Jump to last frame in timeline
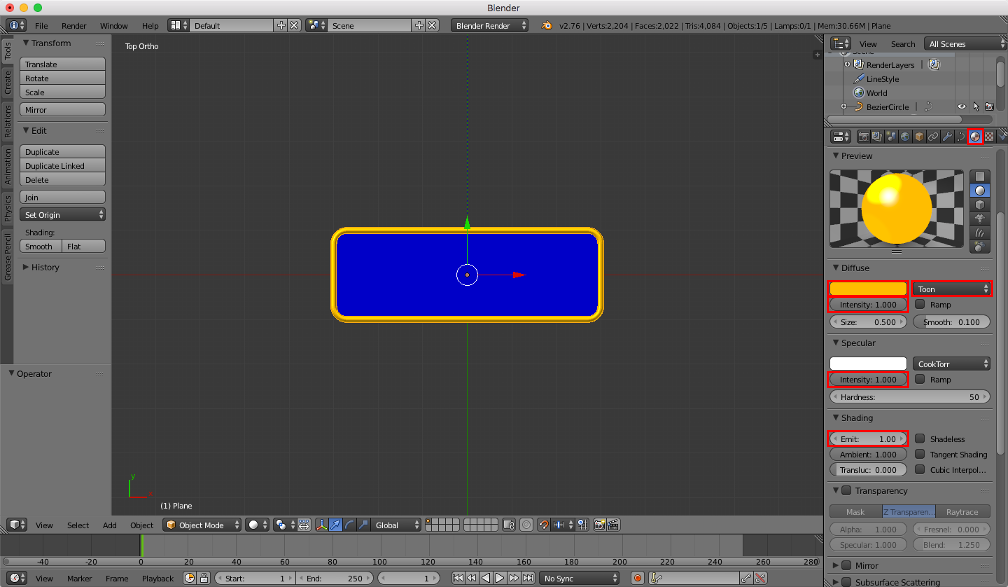Screen dimensions: 1008x587 tap(528, 578)
